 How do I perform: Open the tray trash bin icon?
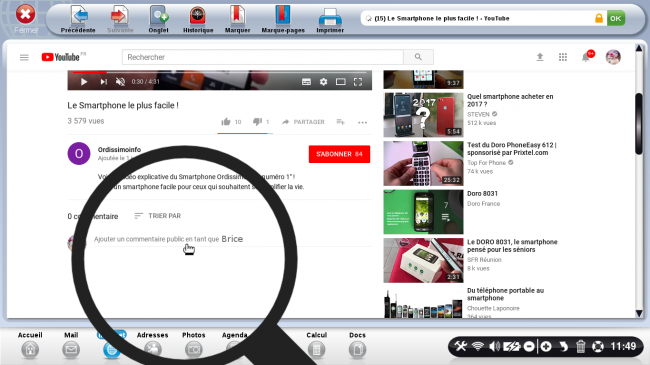pos(580,346)
